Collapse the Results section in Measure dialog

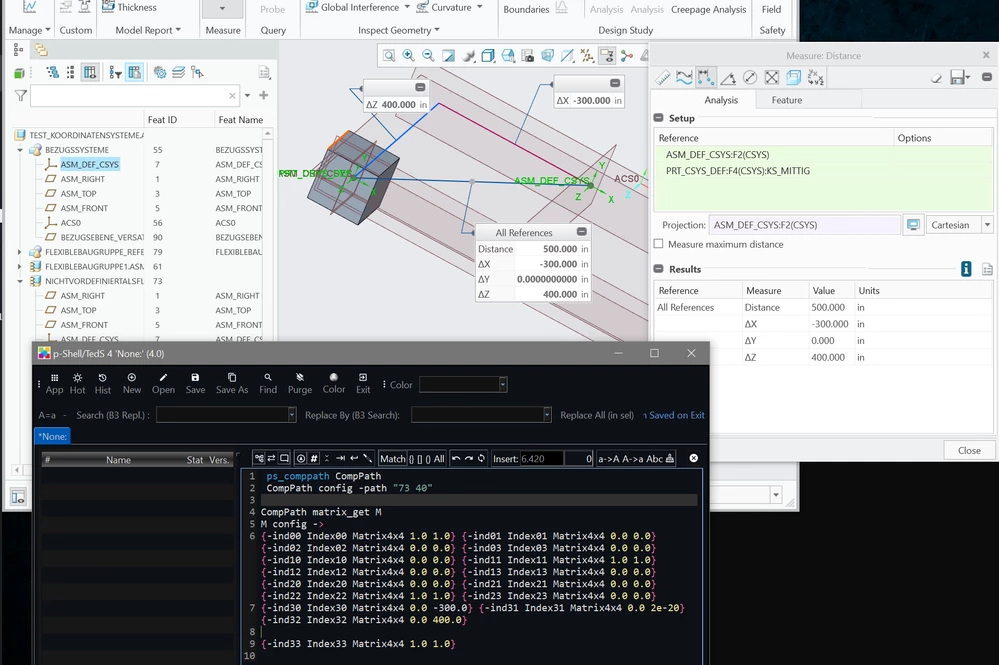[659, 269]
